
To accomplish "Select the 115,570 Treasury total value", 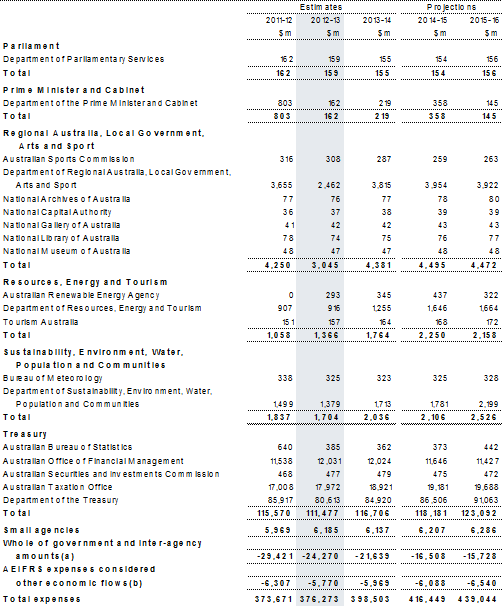I will pyautogui.click(x=274, y=513).
